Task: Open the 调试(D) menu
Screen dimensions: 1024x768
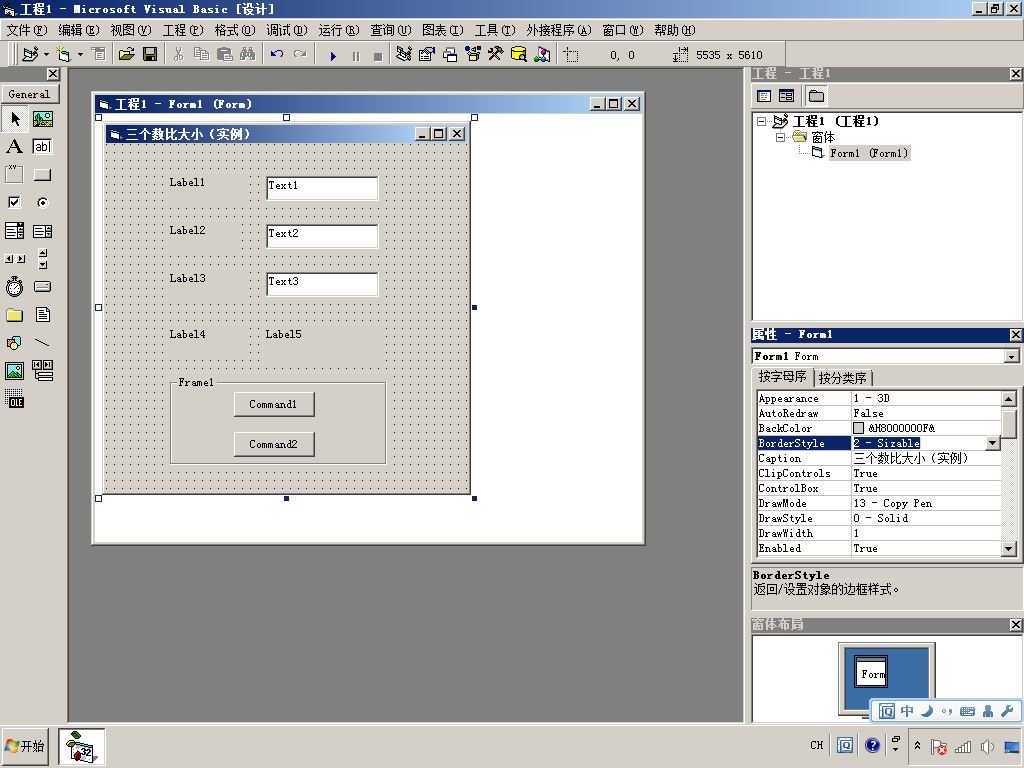Action: coord(287,30)
